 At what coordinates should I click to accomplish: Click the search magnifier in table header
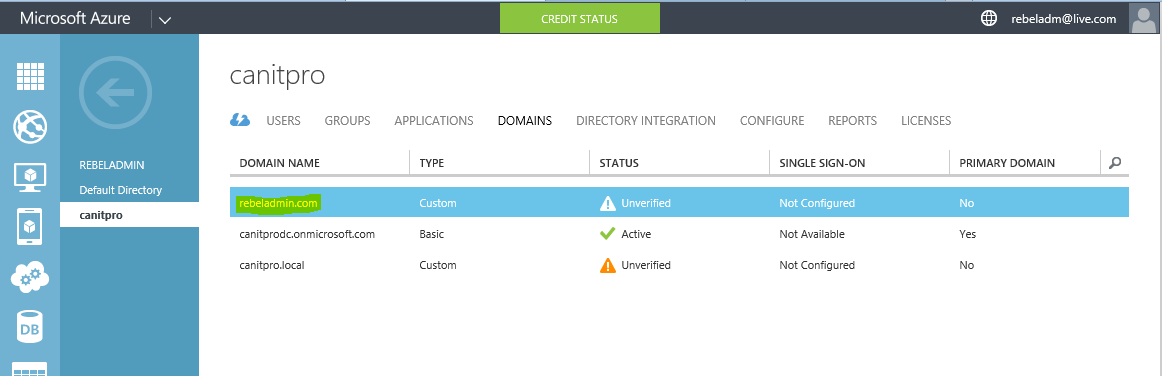(1115, 162)
